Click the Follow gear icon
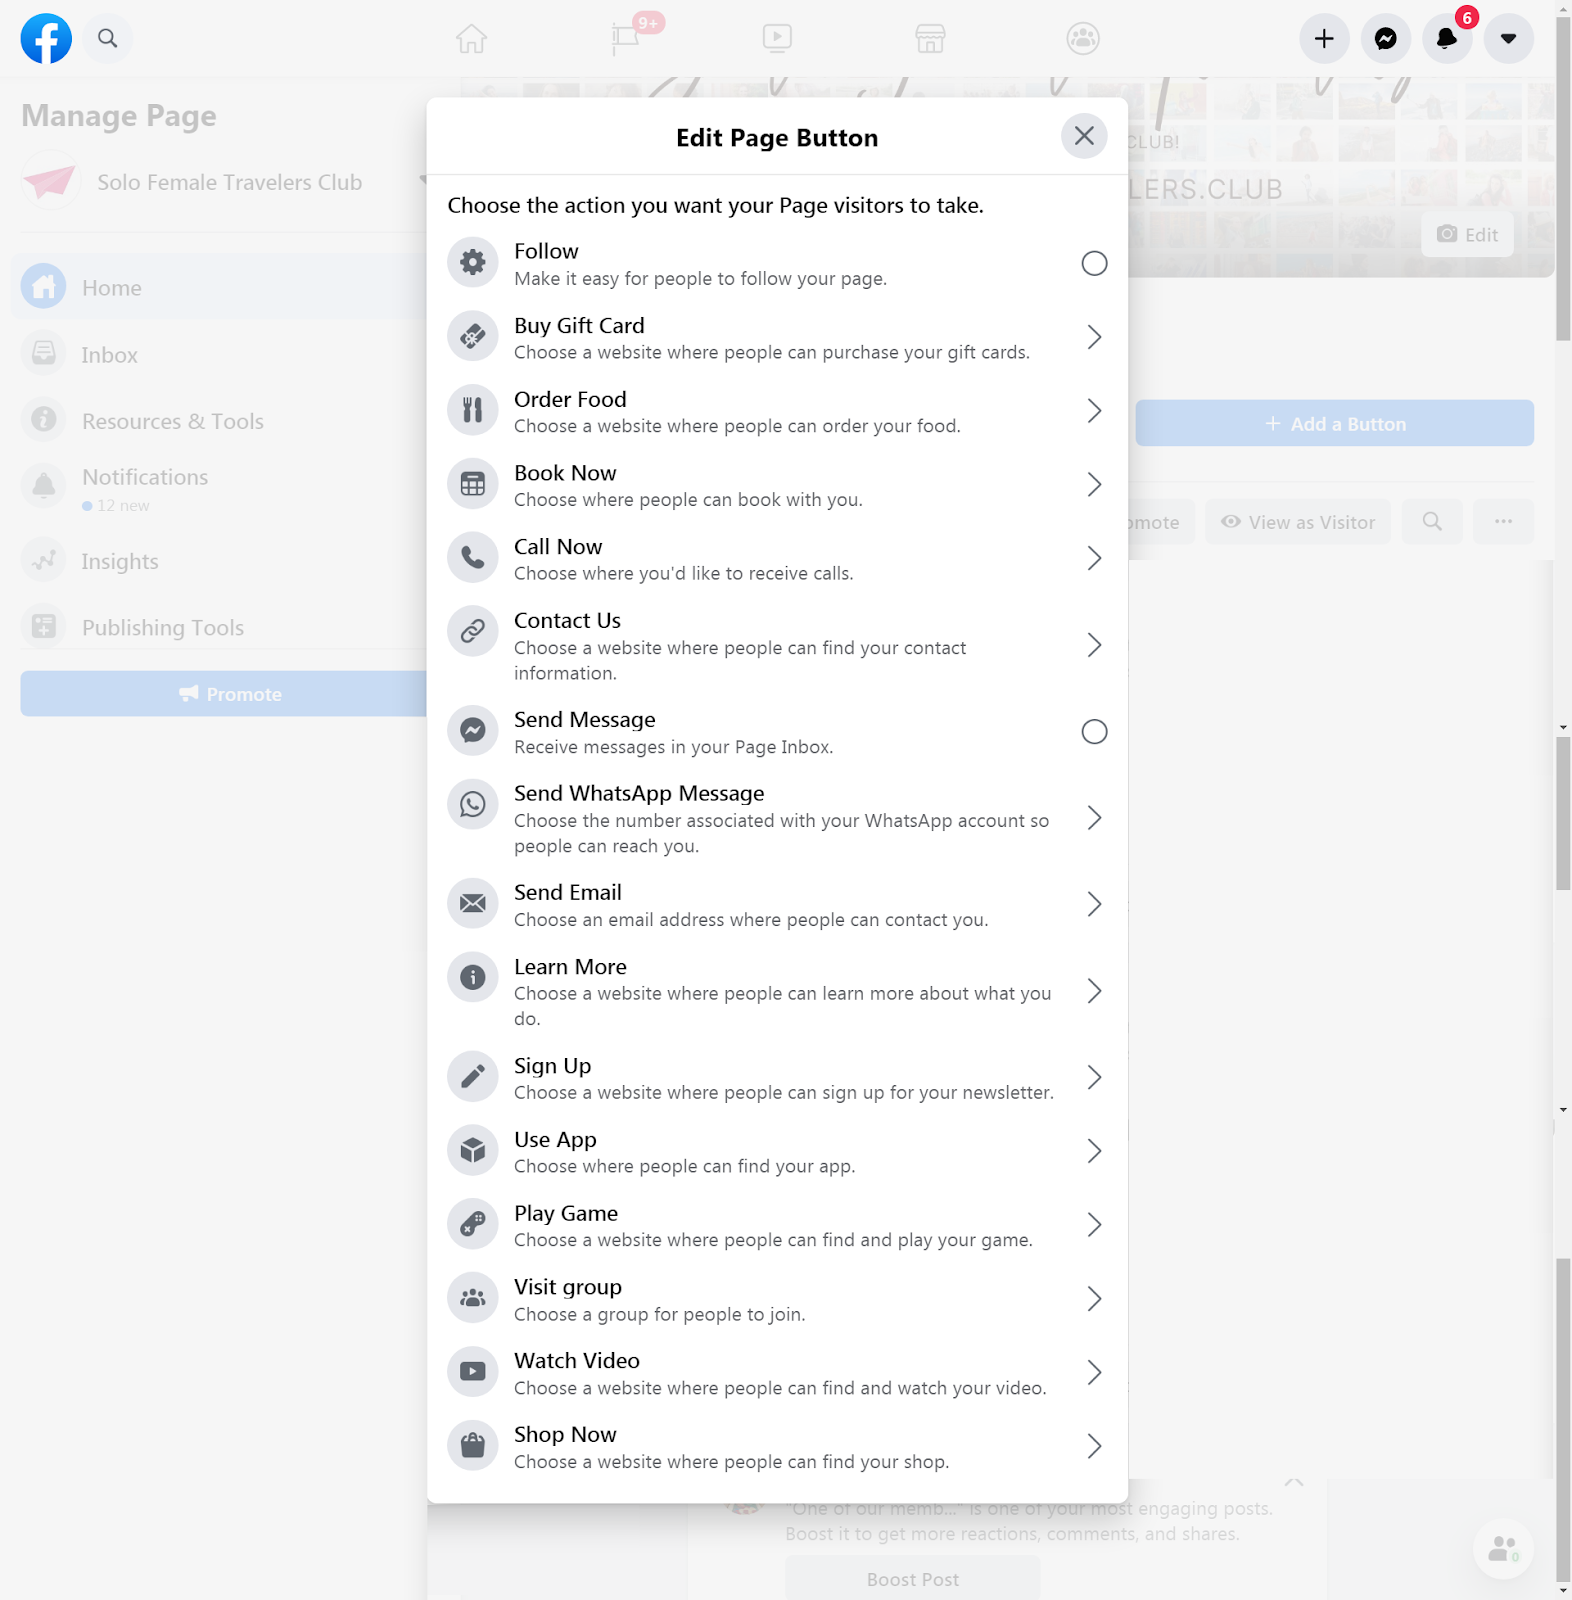Viewport: 1572px width, 1600px height. 473,263
